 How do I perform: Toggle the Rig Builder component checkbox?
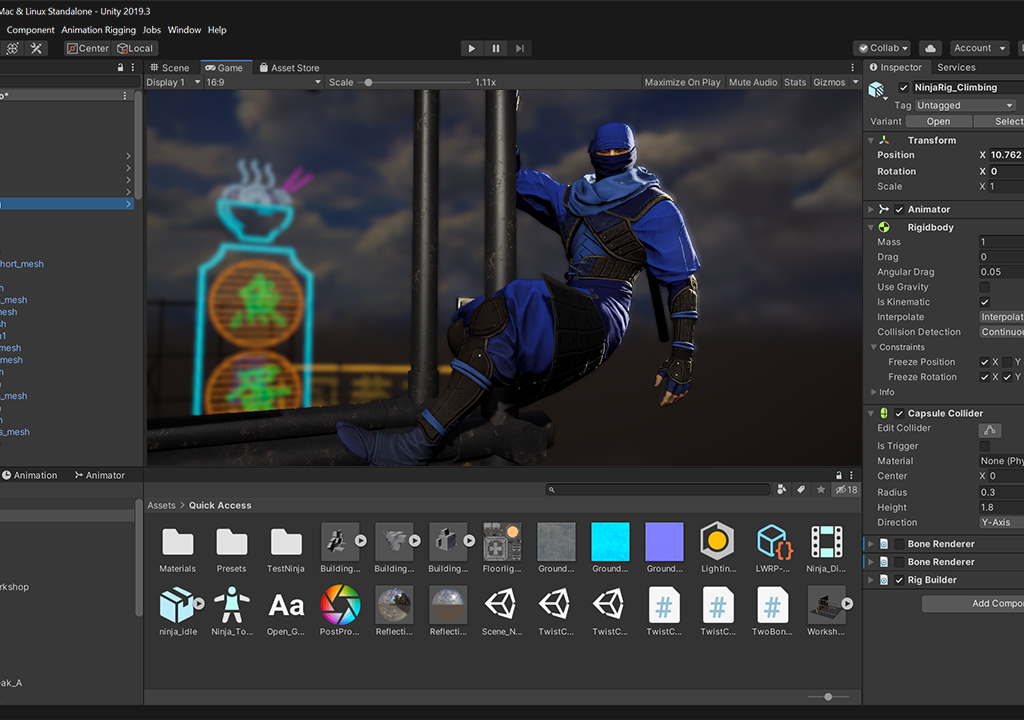click(899, 580)
